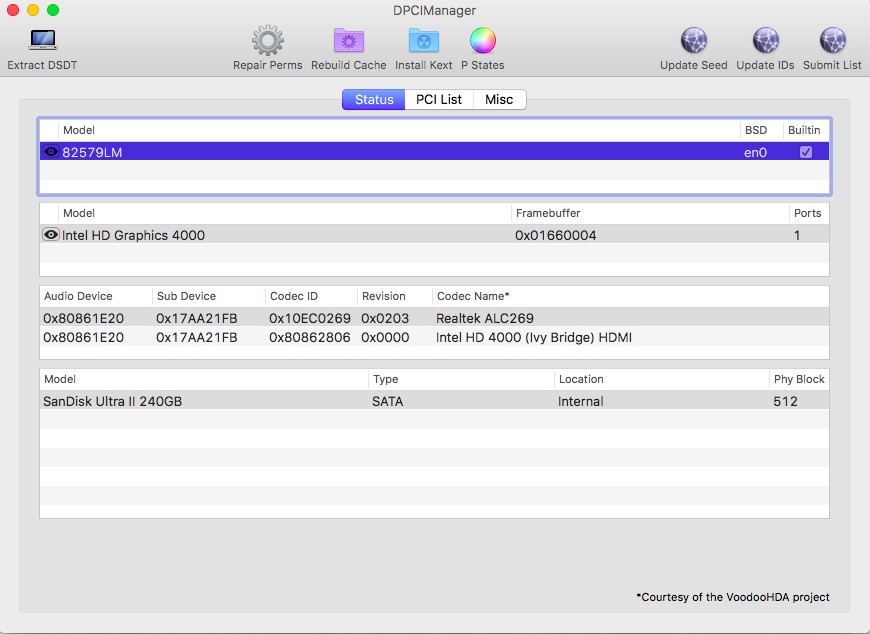Click eye icon beside Intel HD Graphics 4000
This screenshot has height=634, width=870.
click(51, 235)
